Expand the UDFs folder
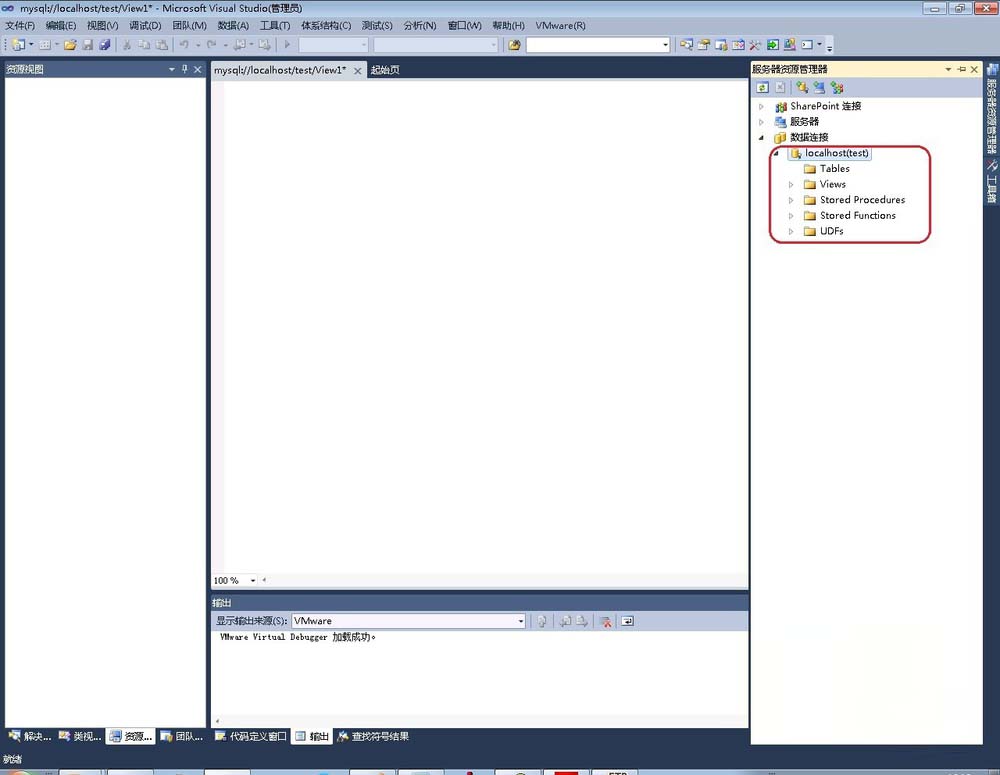The image size is (1000, 775). tap(791, 232)
